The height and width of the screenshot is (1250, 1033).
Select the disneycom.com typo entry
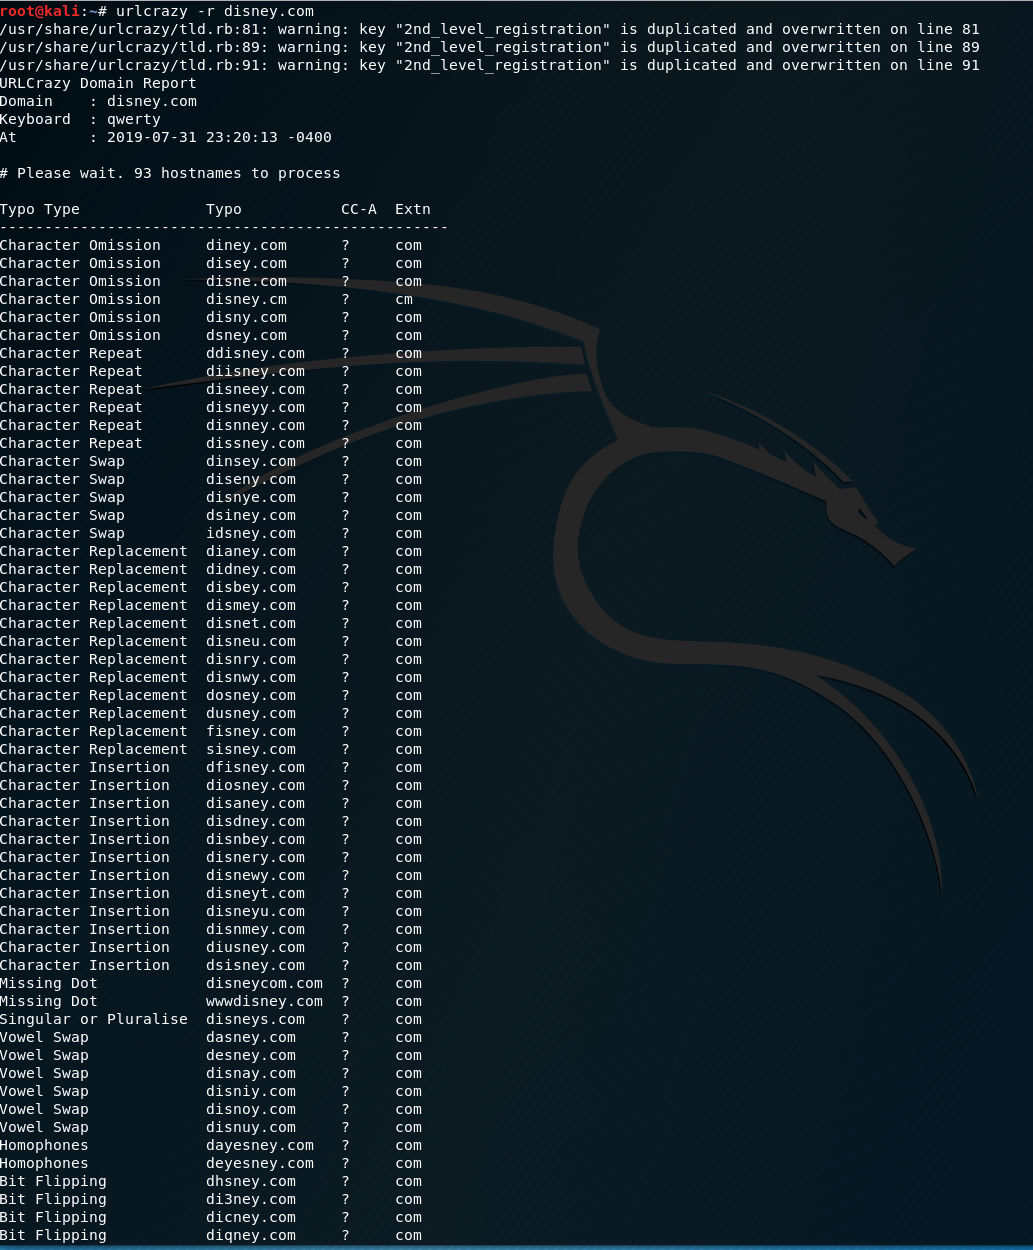(264, 983)
